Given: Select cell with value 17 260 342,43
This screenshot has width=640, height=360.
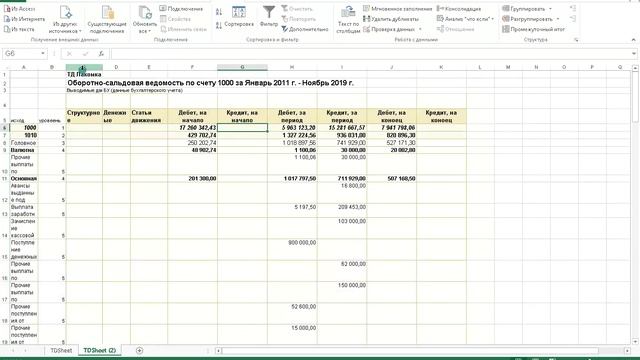Looking at the screenshot, I should point(192,128).
